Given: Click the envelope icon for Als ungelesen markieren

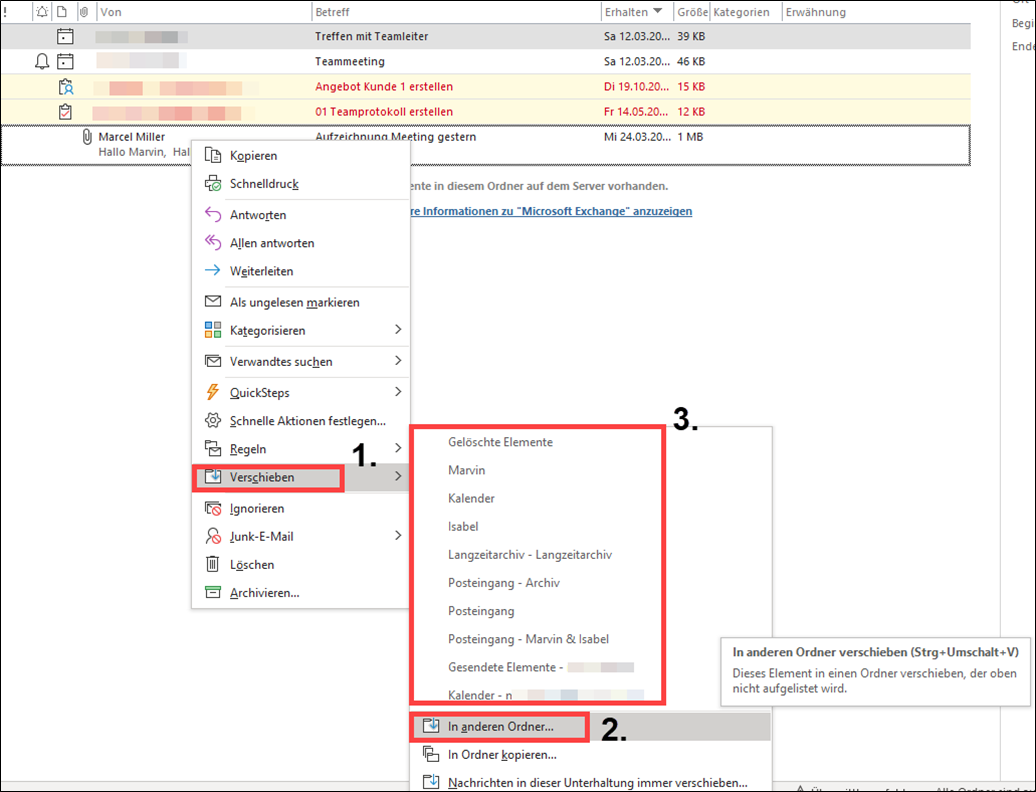Looking at the screenshot, I should (x=213, y=302).
